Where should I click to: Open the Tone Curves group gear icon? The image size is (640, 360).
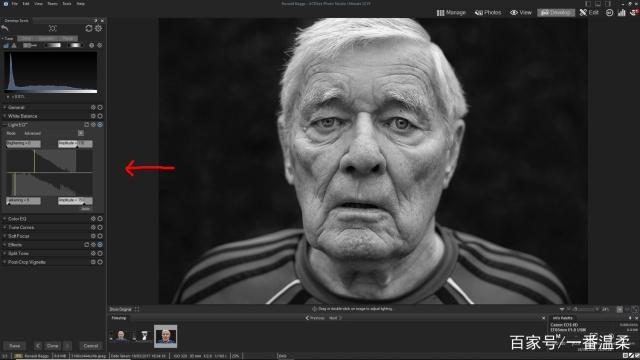[x=93, y=227]
